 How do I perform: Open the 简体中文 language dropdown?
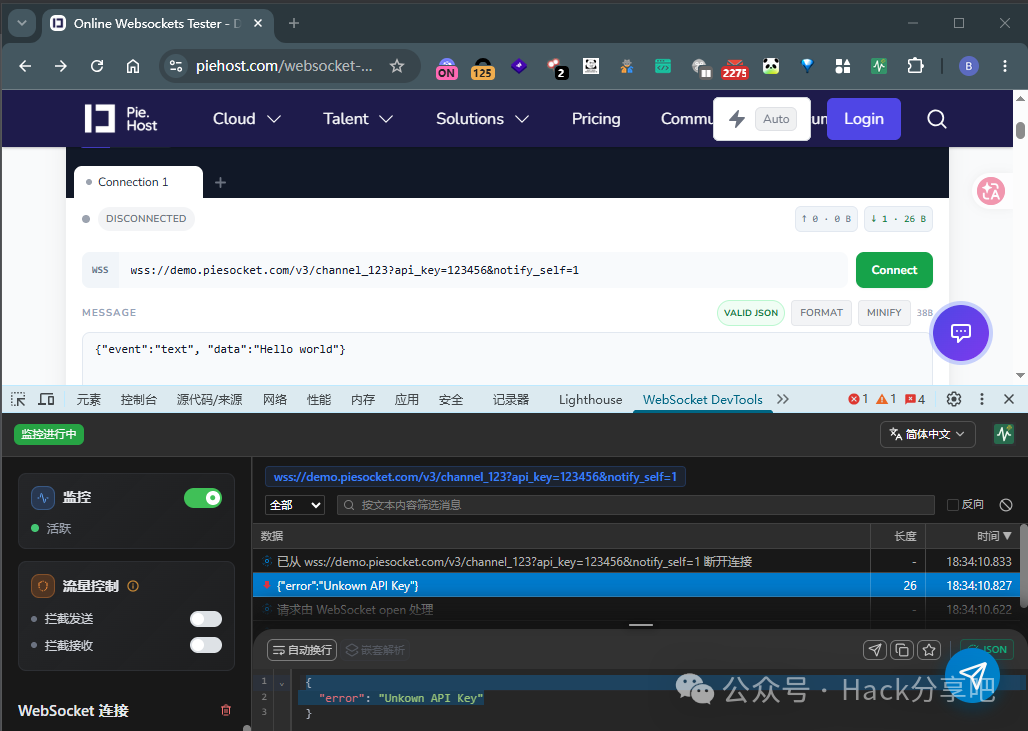click(927, 434)
